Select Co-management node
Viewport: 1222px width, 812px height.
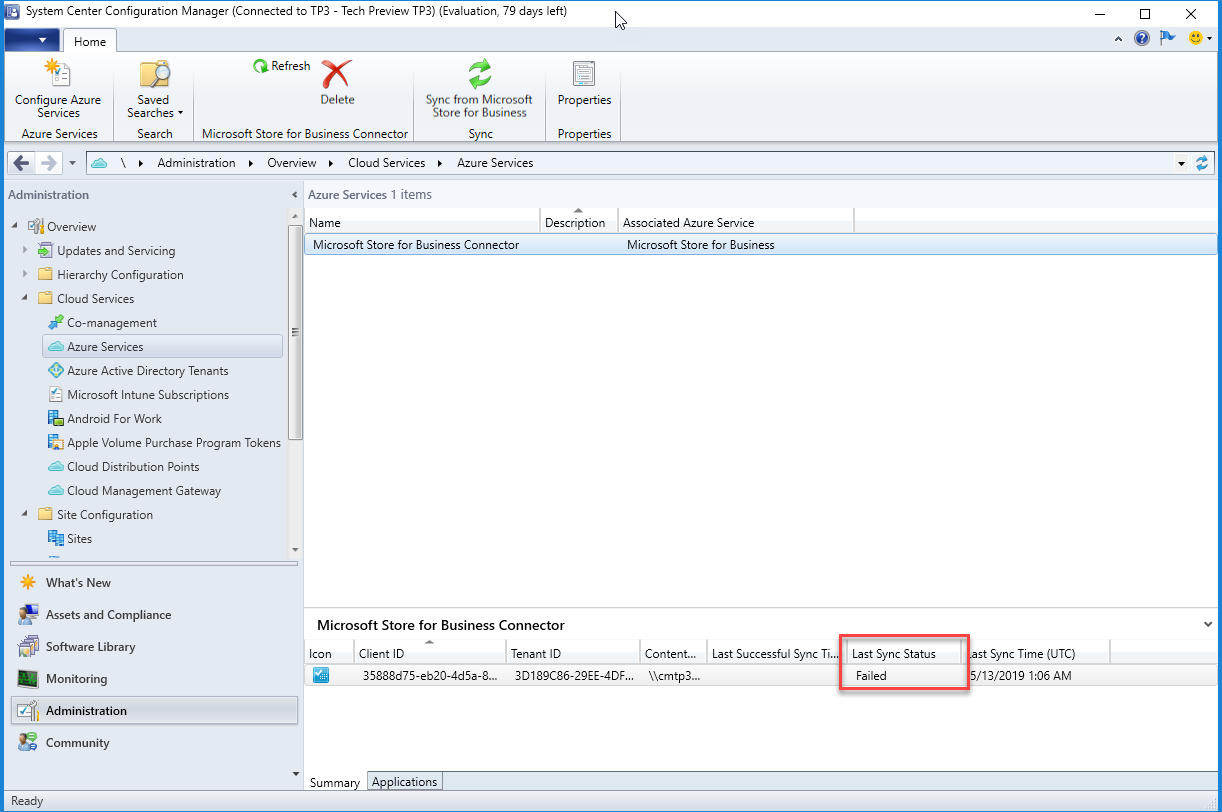(x=112, y=323)
